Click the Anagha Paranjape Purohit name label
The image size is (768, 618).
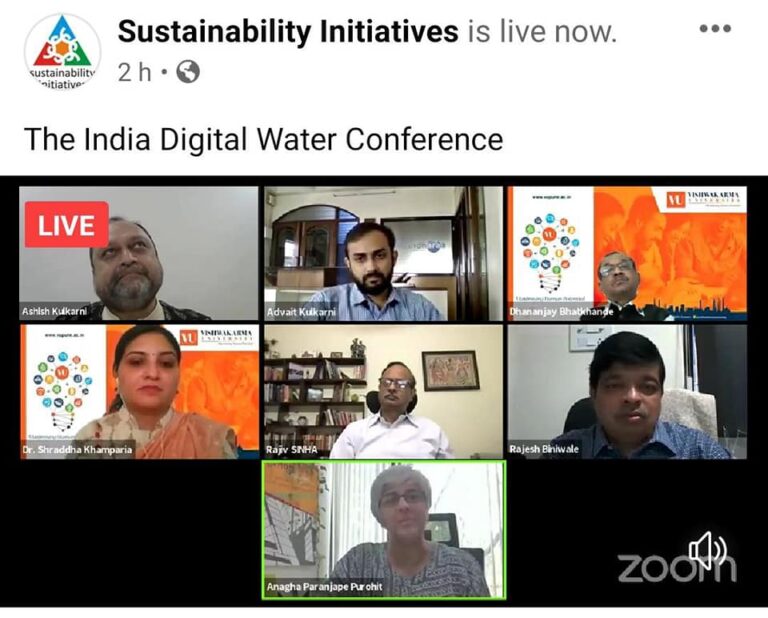coord(324,586)
